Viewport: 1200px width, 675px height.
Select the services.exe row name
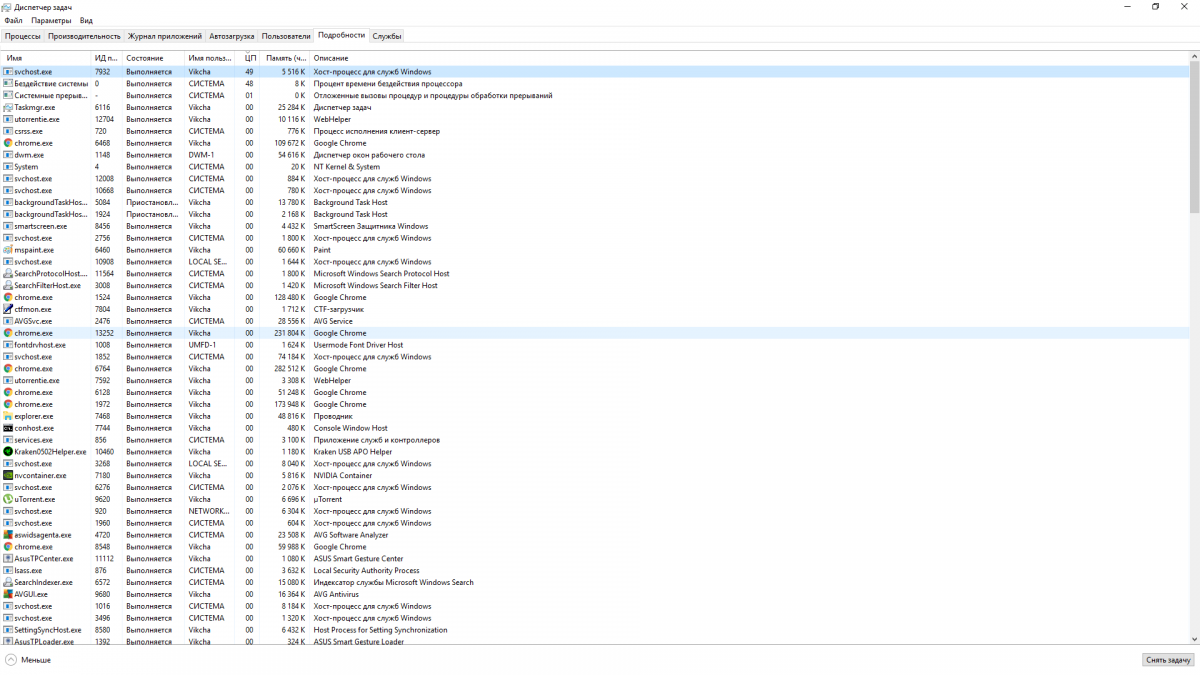[x=34, y=440]
